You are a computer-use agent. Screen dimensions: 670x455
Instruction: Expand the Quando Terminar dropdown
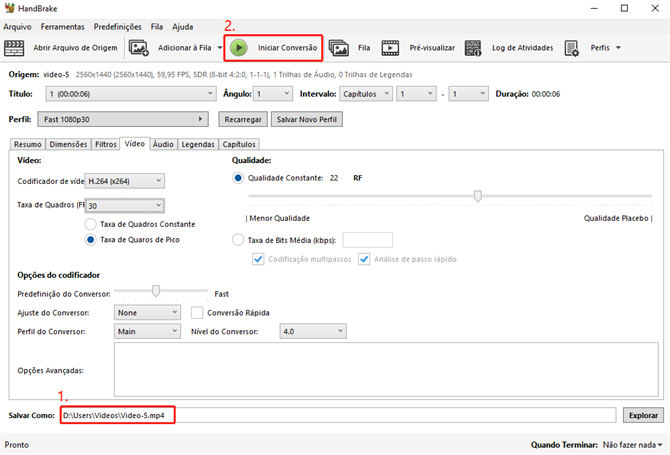[x=631, y=444]
